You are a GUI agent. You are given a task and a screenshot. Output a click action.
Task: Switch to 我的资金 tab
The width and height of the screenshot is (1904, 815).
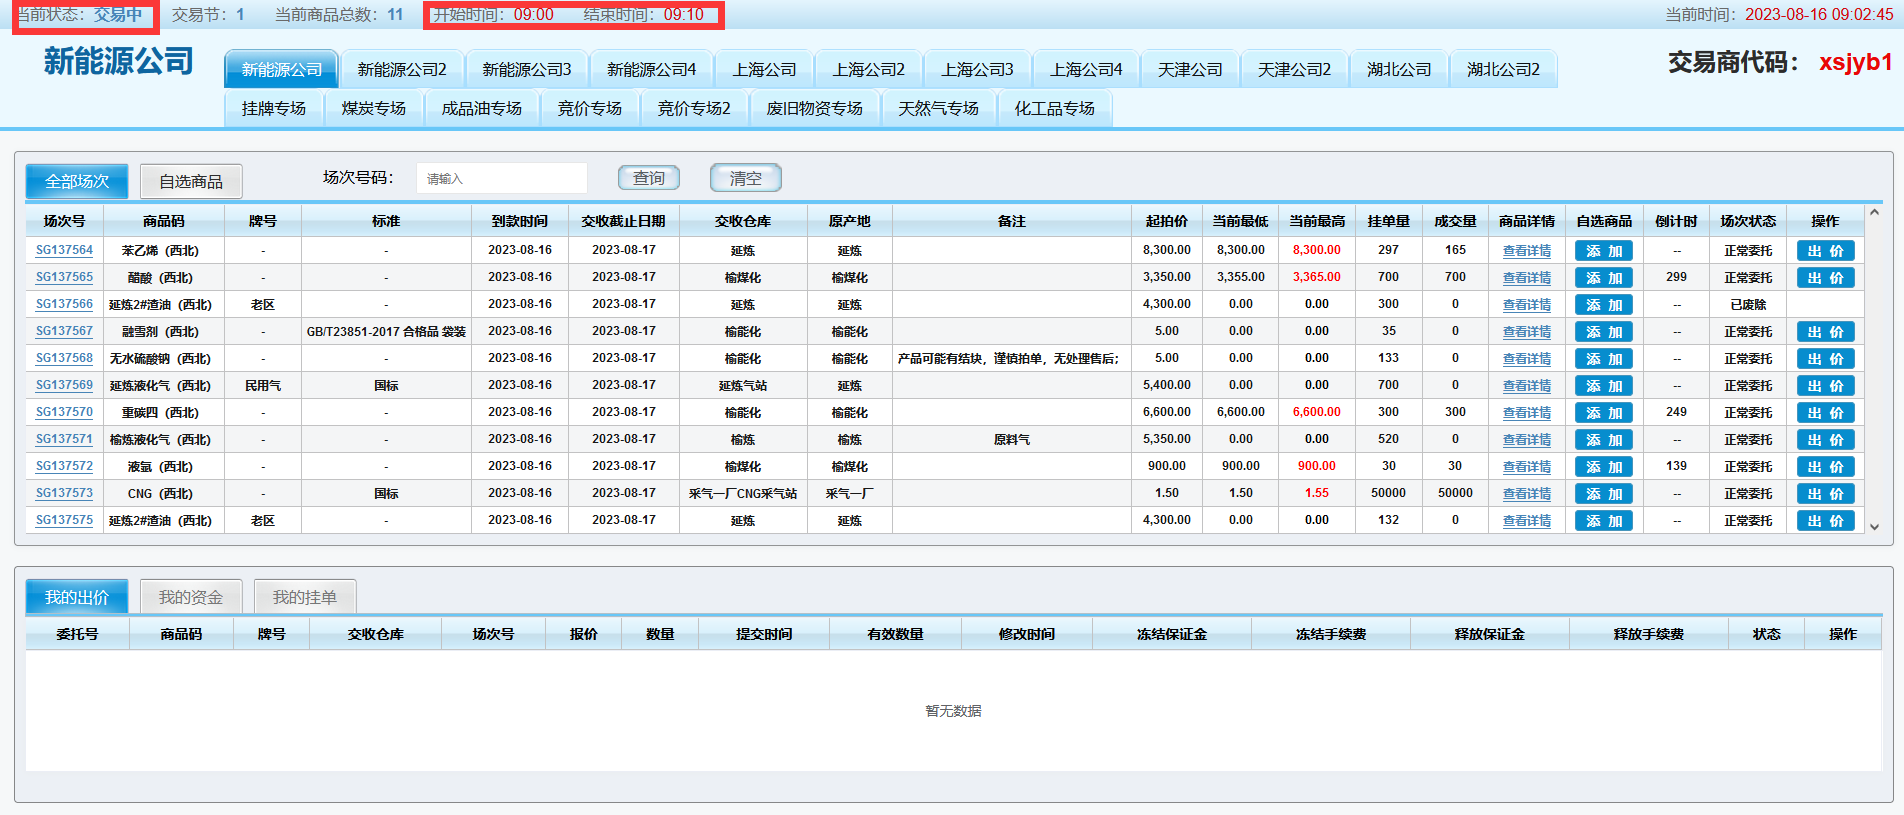tap(191, 597)
